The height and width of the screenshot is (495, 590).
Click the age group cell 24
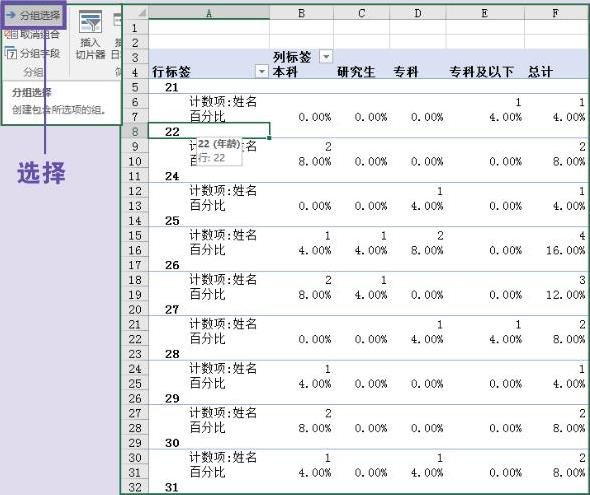pos(172,176)
